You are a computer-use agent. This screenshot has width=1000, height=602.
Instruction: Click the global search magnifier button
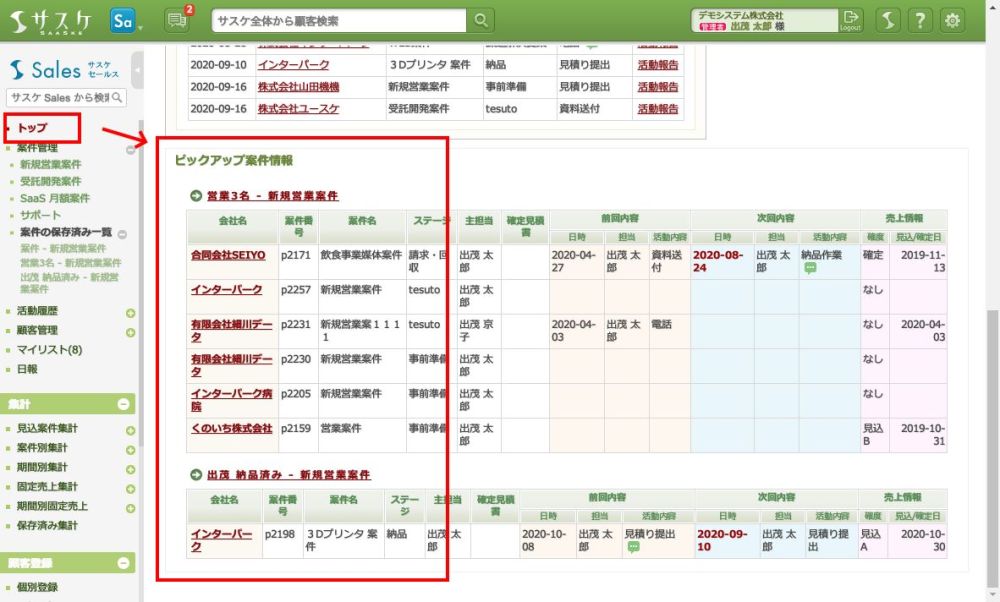(x=482, y=20)
